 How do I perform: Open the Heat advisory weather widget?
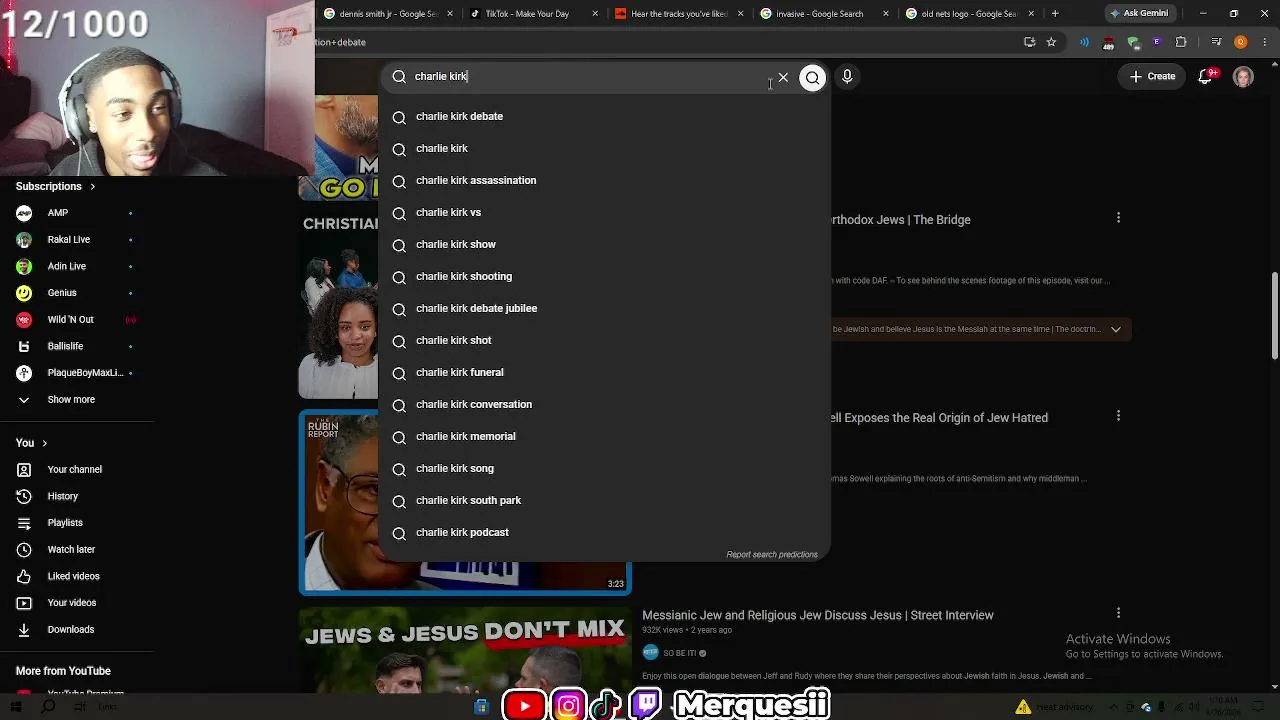click(x=1055, y=707)
